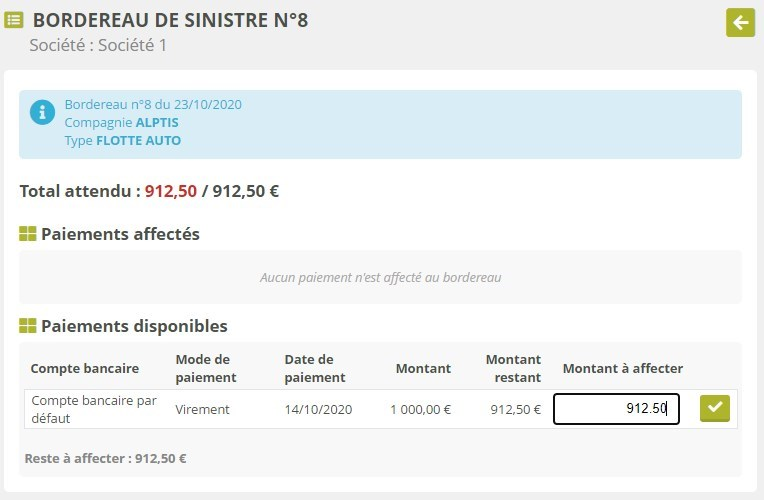Click the Montant restant column header

tap(513, 368)
